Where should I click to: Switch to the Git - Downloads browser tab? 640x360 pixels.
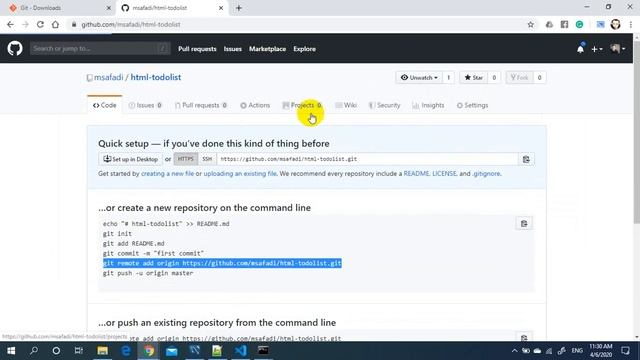click(57, 8)
